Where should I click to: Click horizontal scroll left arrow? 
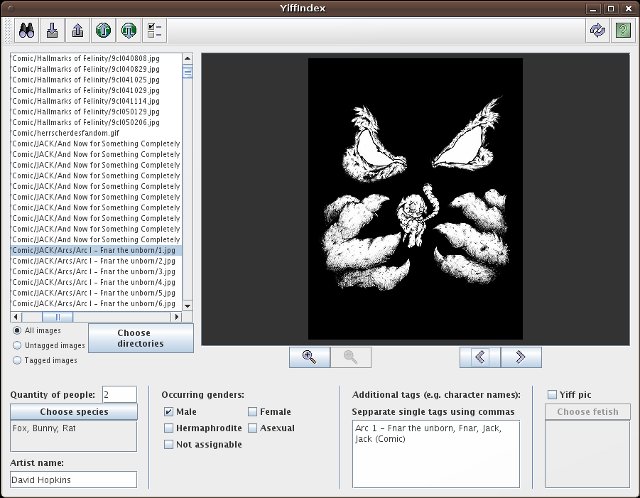[16, 317]
